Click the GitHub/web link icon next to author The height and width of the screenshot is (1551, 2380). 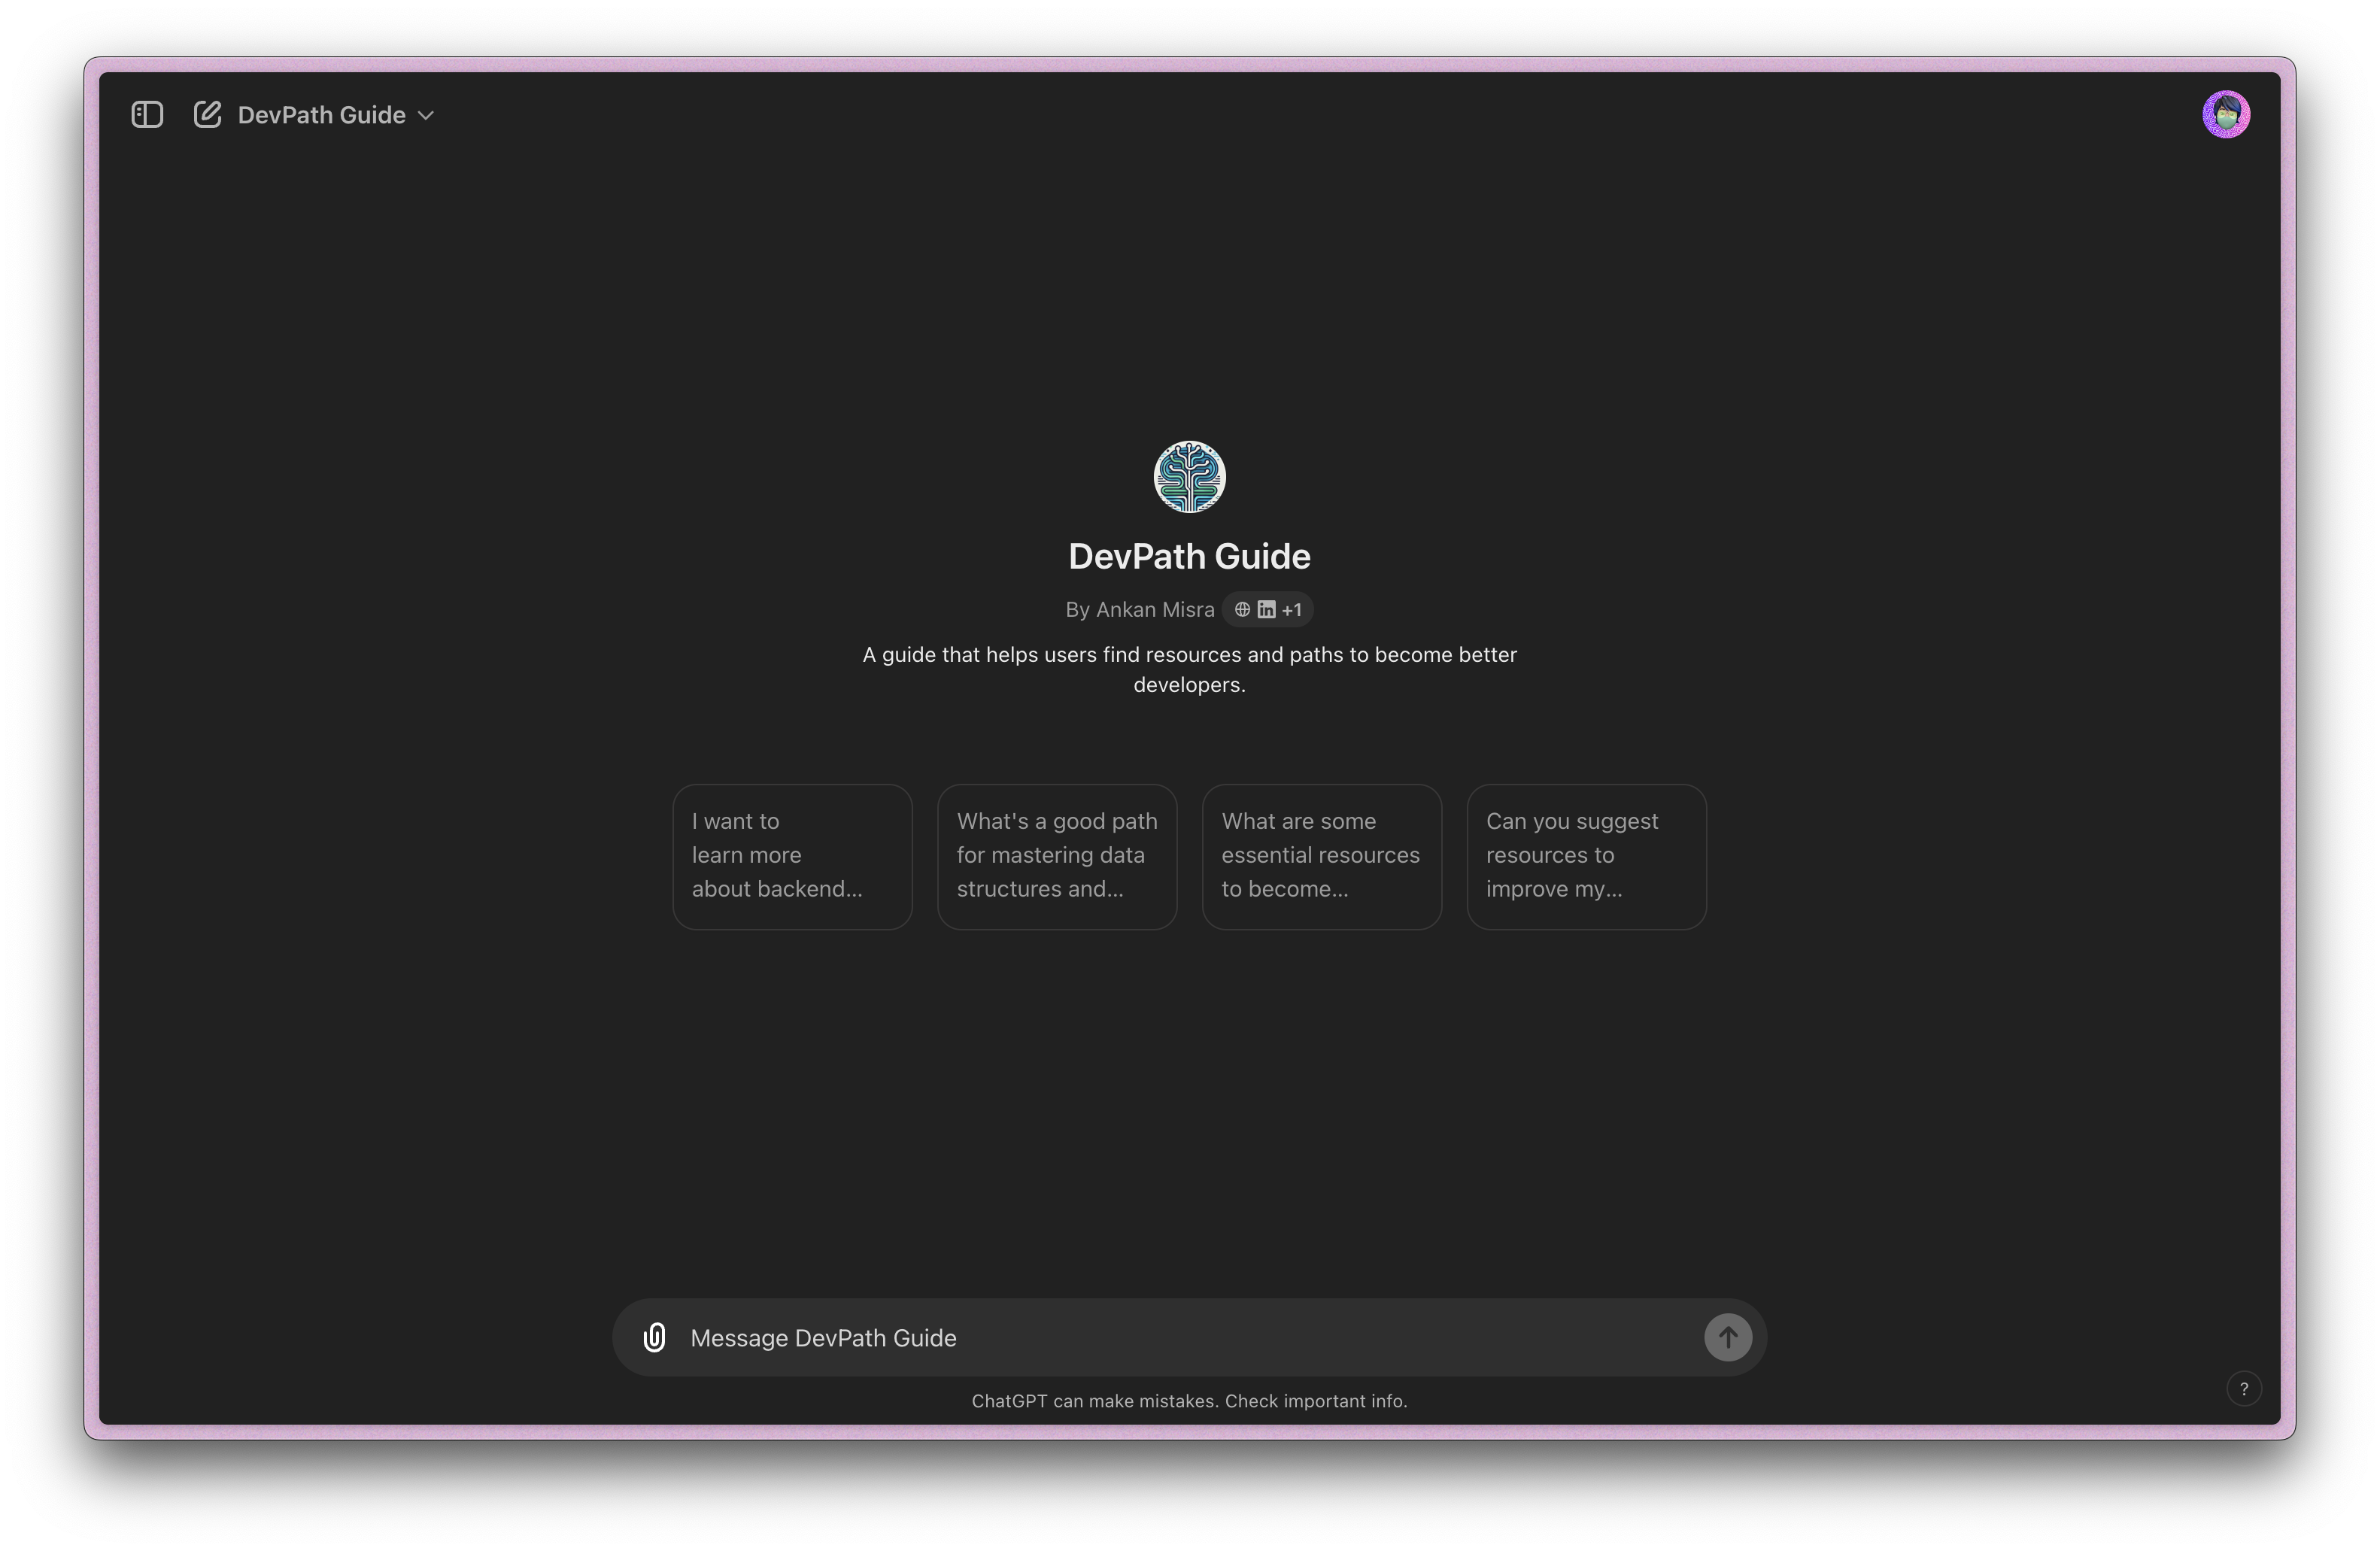(1243, 609)
